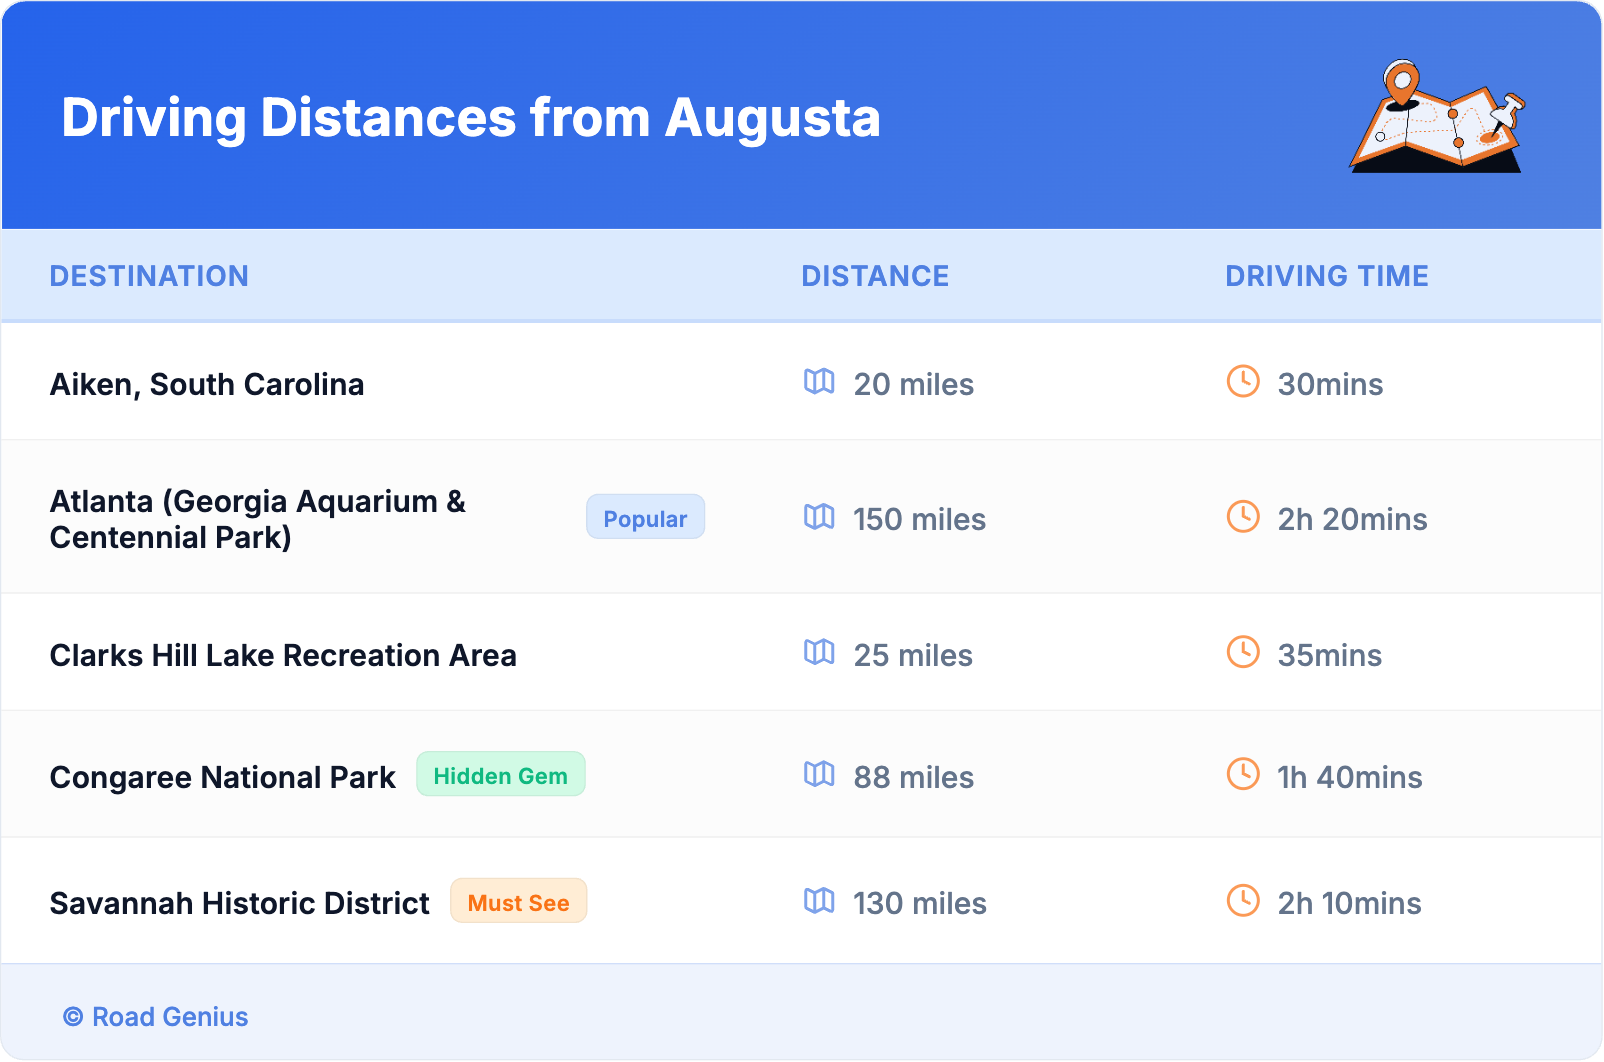1604x1062 pixels.
Task: Click the Hidden Gem badge
Action: (x=500, y=775)
